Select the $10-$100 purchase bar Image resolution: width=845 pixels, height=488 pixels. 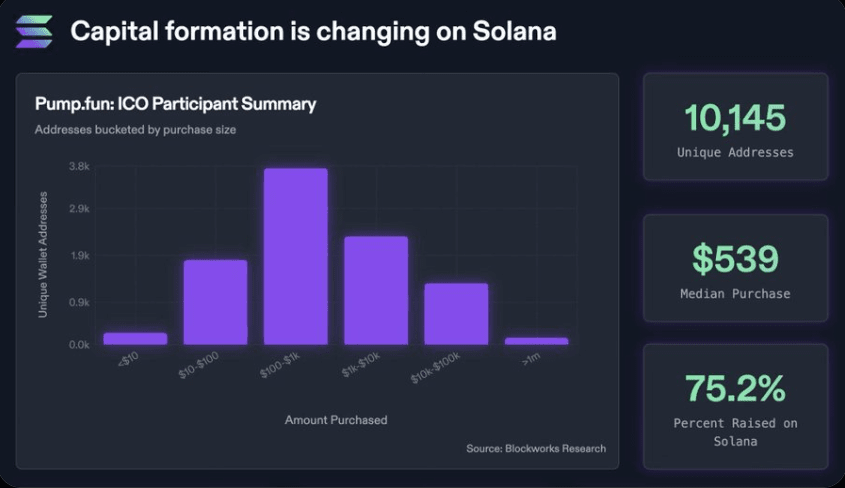(216, 302)
